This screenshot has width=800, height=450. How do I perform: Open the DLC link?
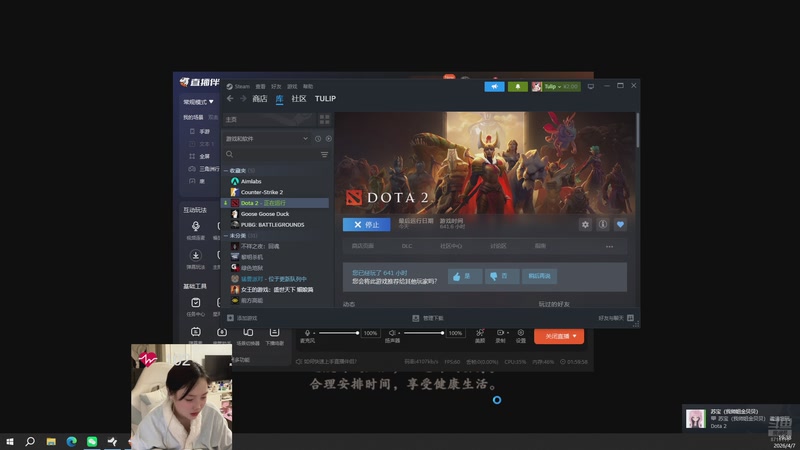[x=407, y=246]
